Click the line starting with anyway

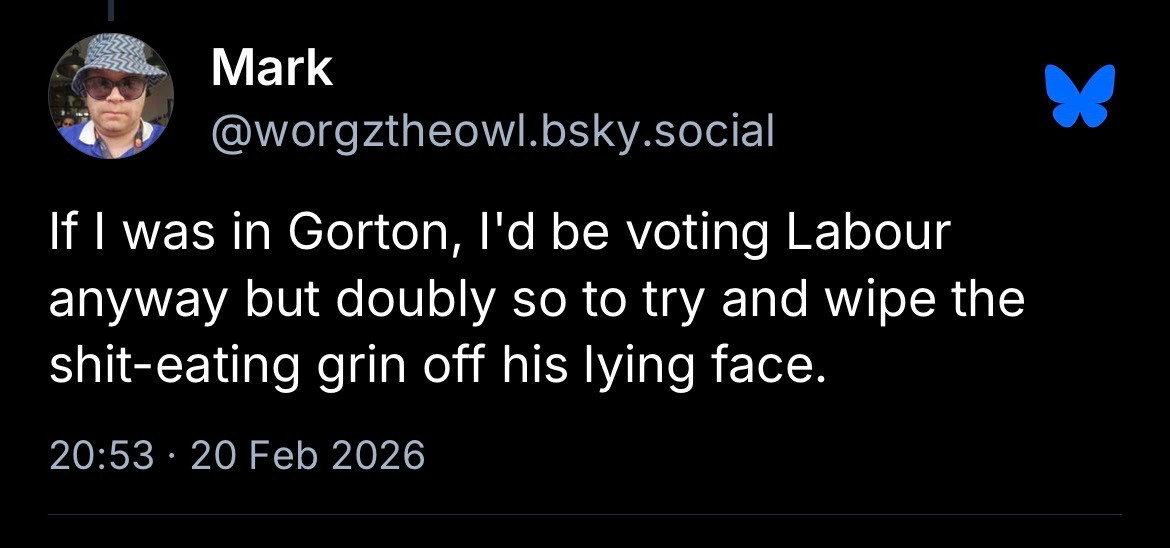[536, 300]
